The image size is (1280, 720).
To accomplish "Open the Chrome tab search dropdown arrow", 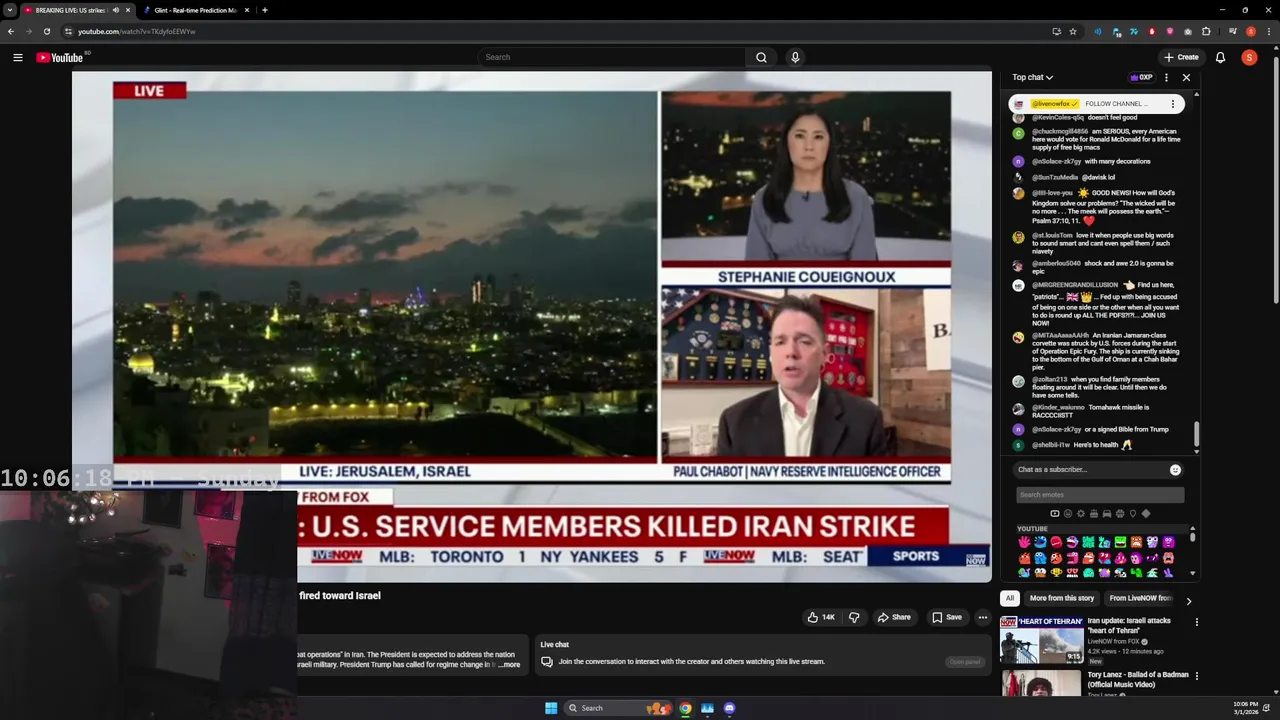I will [9, 10].
